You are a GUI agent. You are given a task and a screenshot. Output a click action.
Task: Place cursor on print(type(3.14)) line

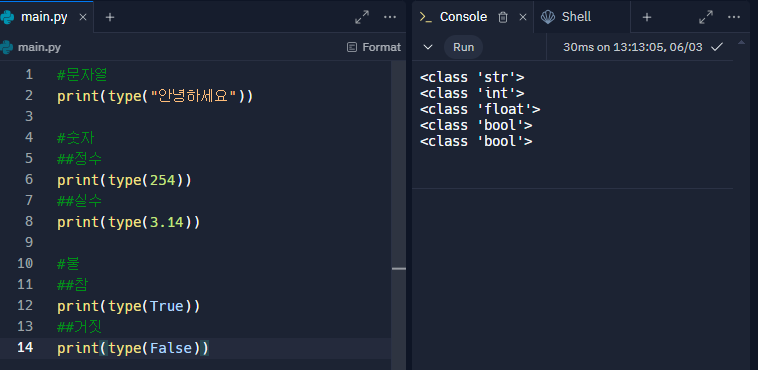[x=129, y=222]
